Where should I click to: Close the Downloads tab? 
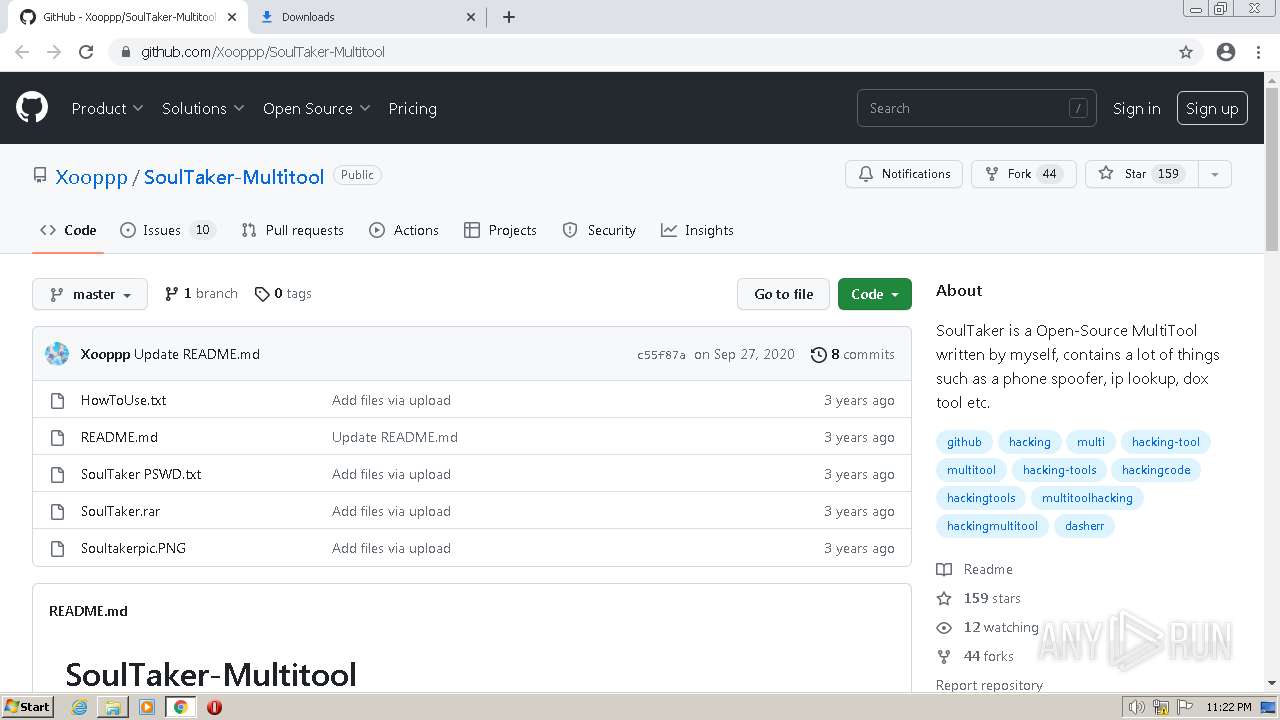(x=472, y=17)
